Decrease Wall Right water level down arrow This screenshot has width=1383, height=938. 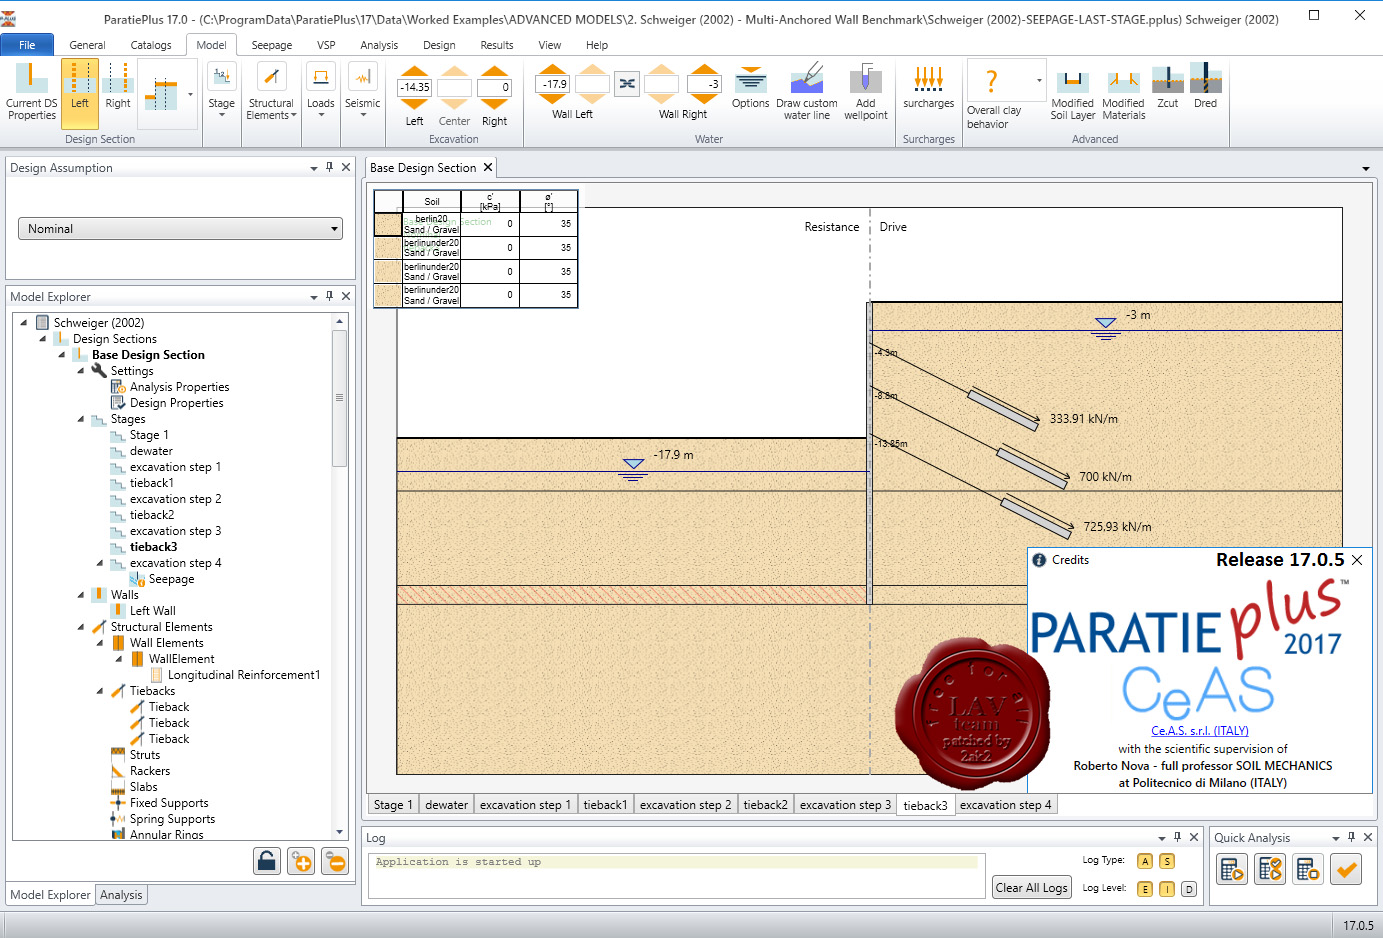click(x=705, y=98)
